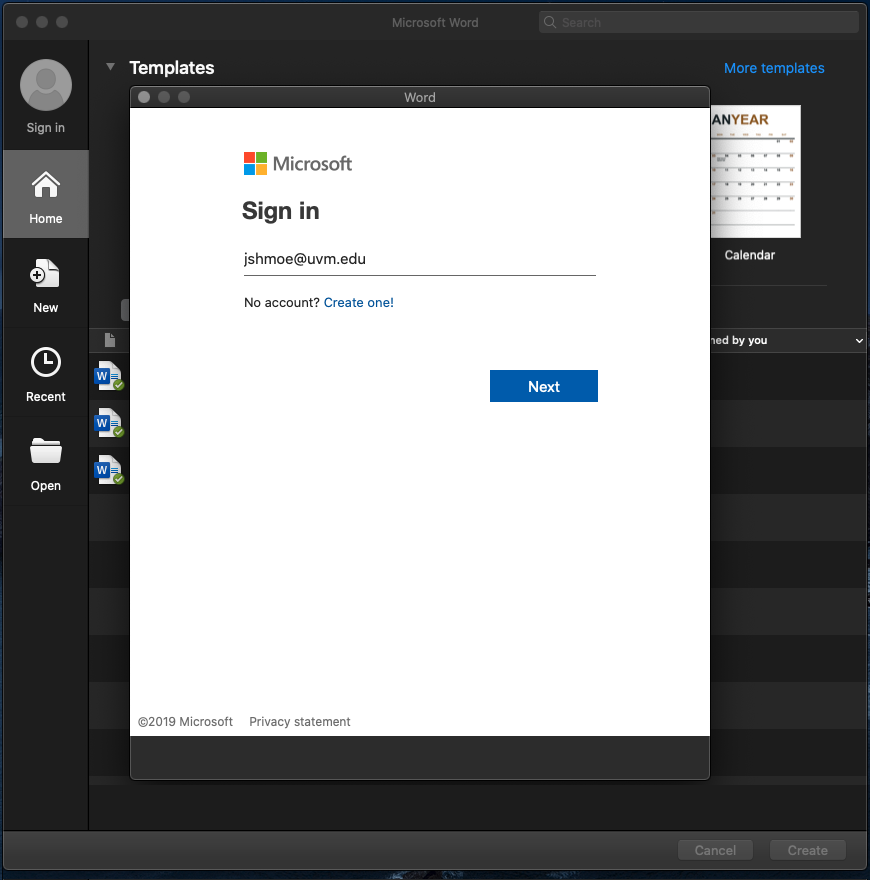View the Privacy statement
870x880 pixels.
[299, 721]
